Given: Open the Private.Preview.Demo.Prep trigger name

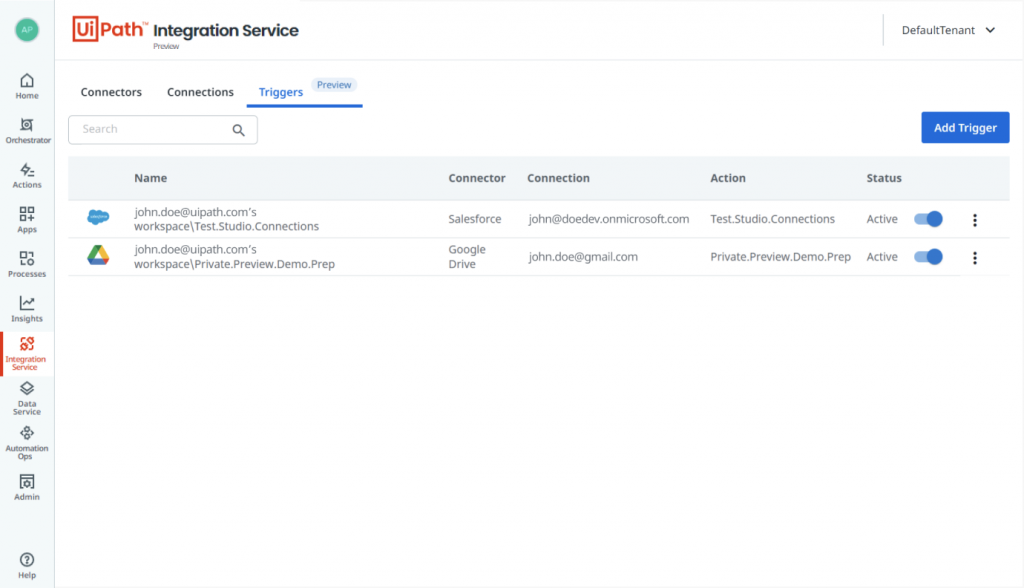Looking at the screenshot, I should pos(234,257).
